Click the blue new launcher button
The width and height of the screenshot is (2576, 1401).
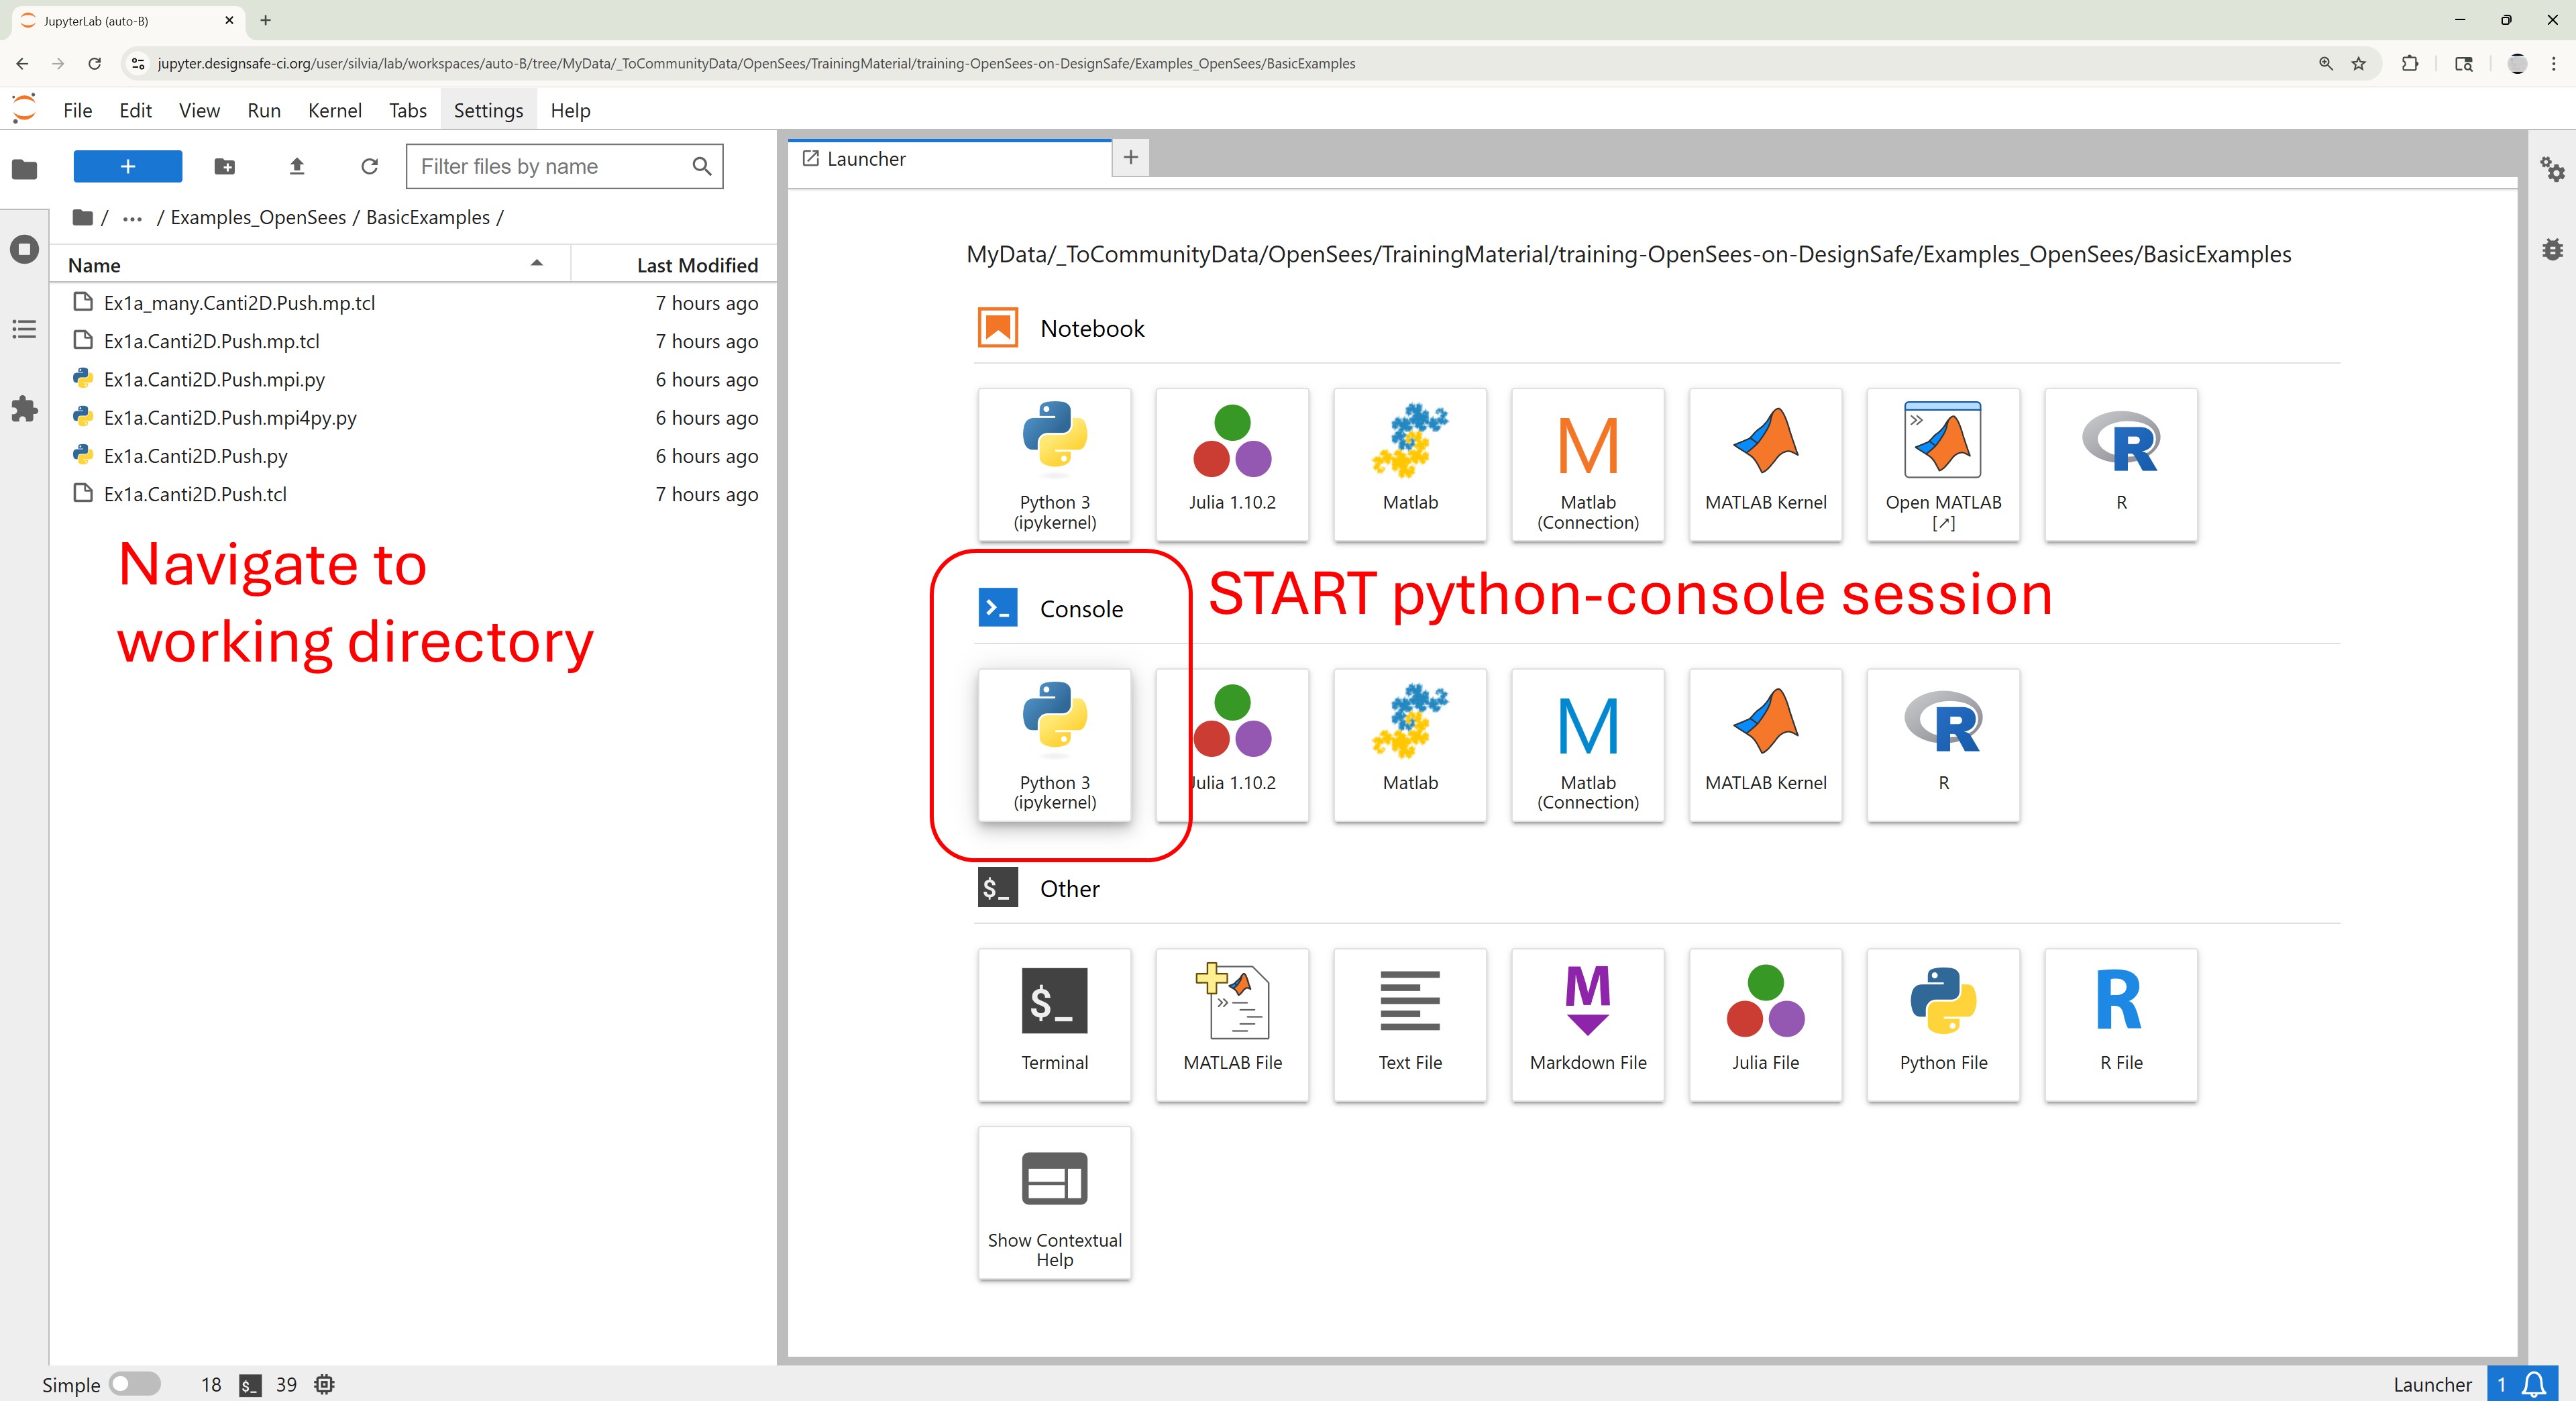127,167
